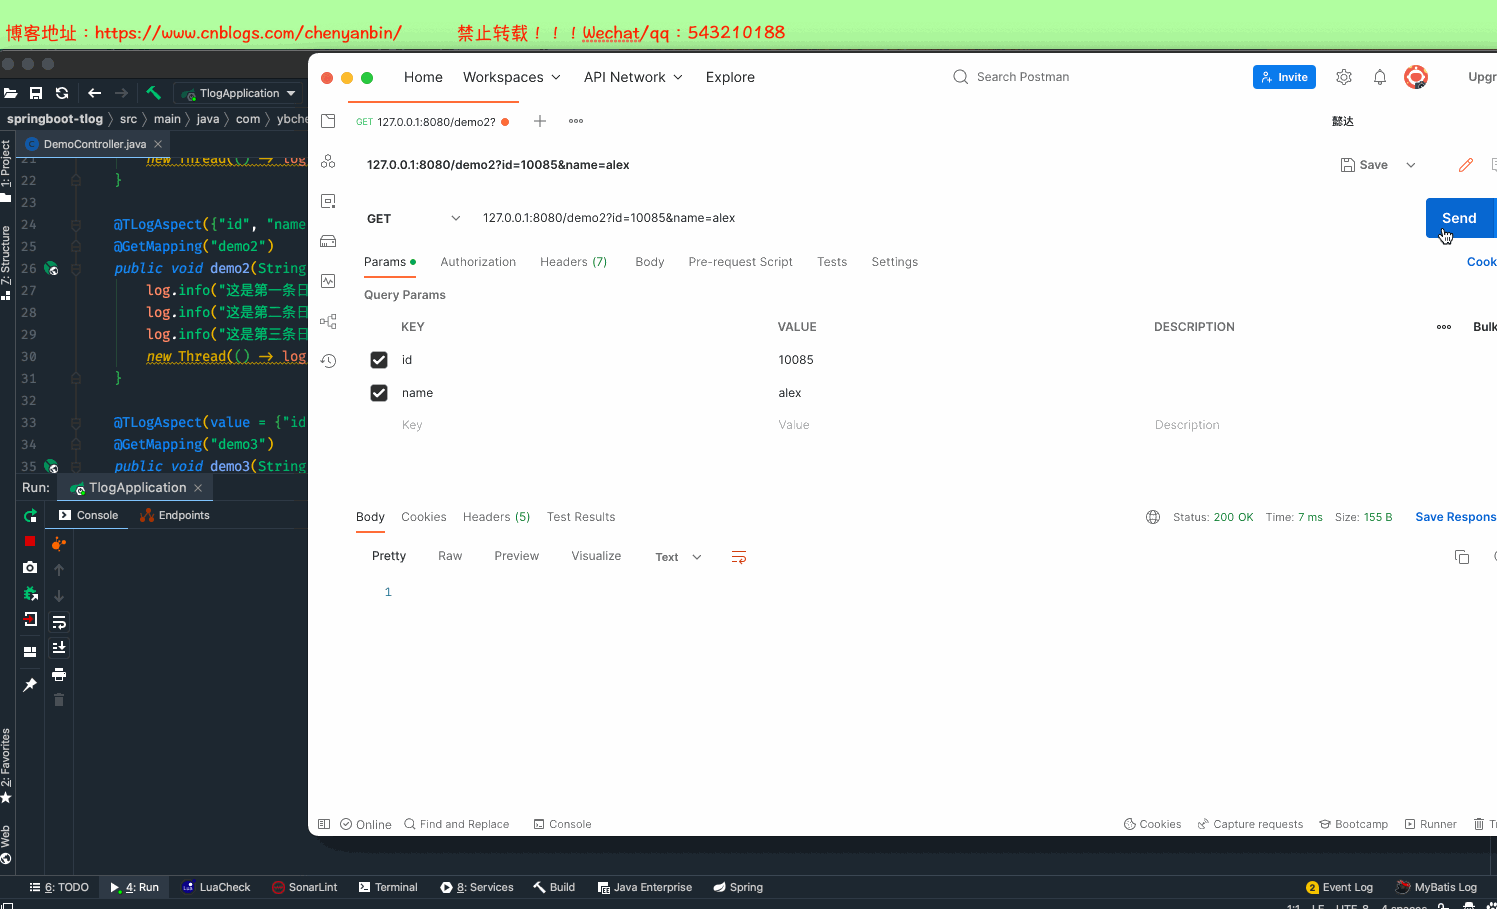Expand the API Network menu

(633, 77)
